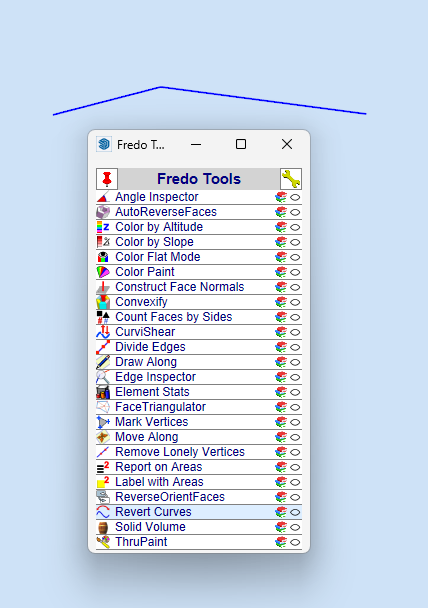Select the 'Edge Inspector' label
This screenshot has width=428, height=608.
point(155,377)
